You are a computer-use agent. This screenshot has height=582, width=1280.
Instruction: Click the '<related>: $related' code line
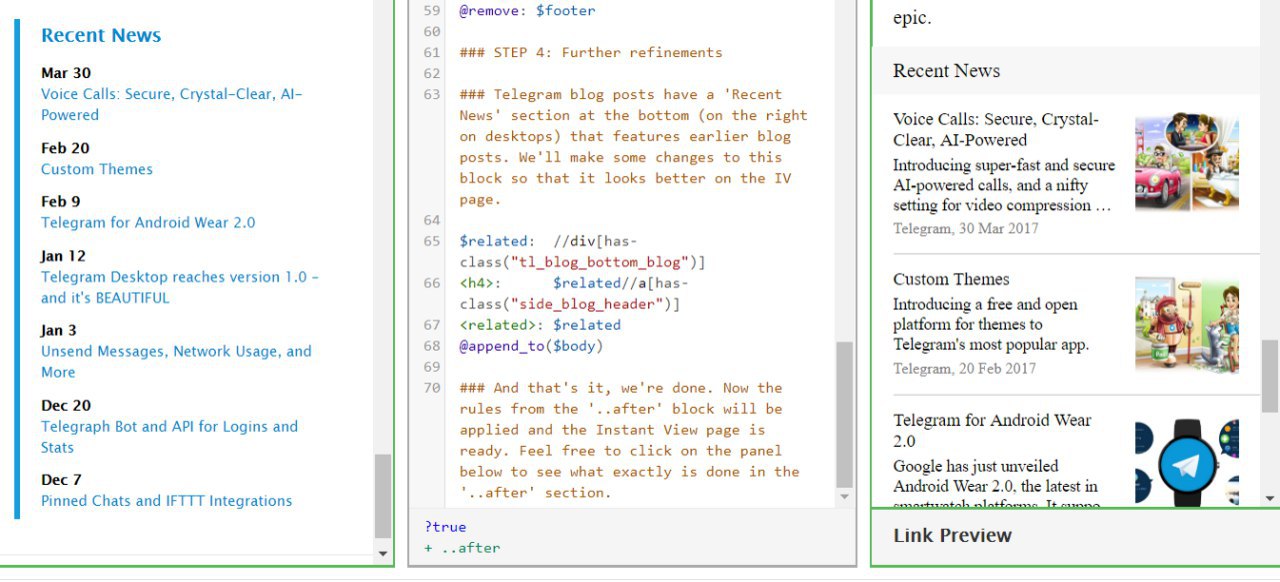point(540,325)
